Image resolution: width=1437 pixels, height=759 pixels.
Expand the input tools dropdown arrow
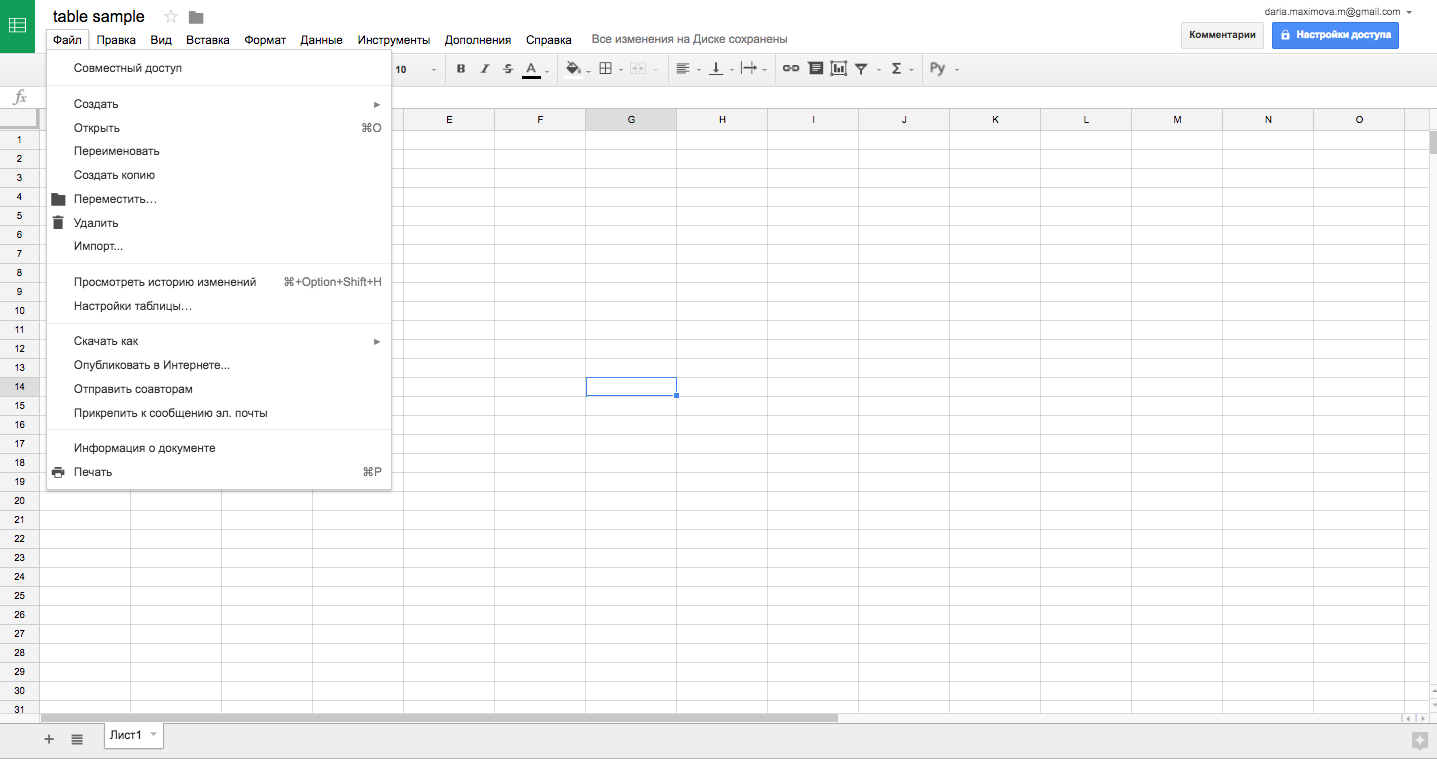[957, 70]
